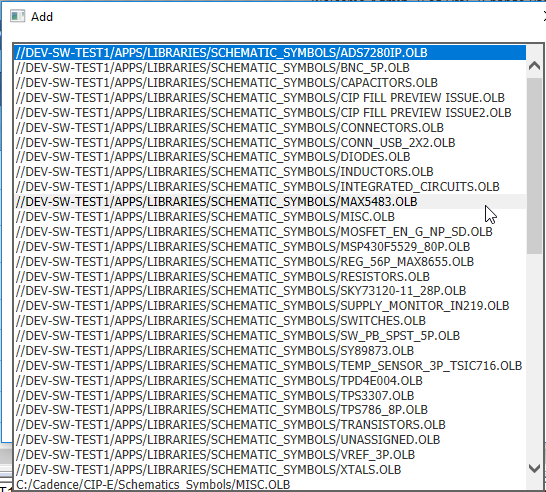The height and width of the screenshot is (492, 546).
Task: Choose CIP FILL PREVIEW ISSUE.OLB entry
Action: coord(270,97)
